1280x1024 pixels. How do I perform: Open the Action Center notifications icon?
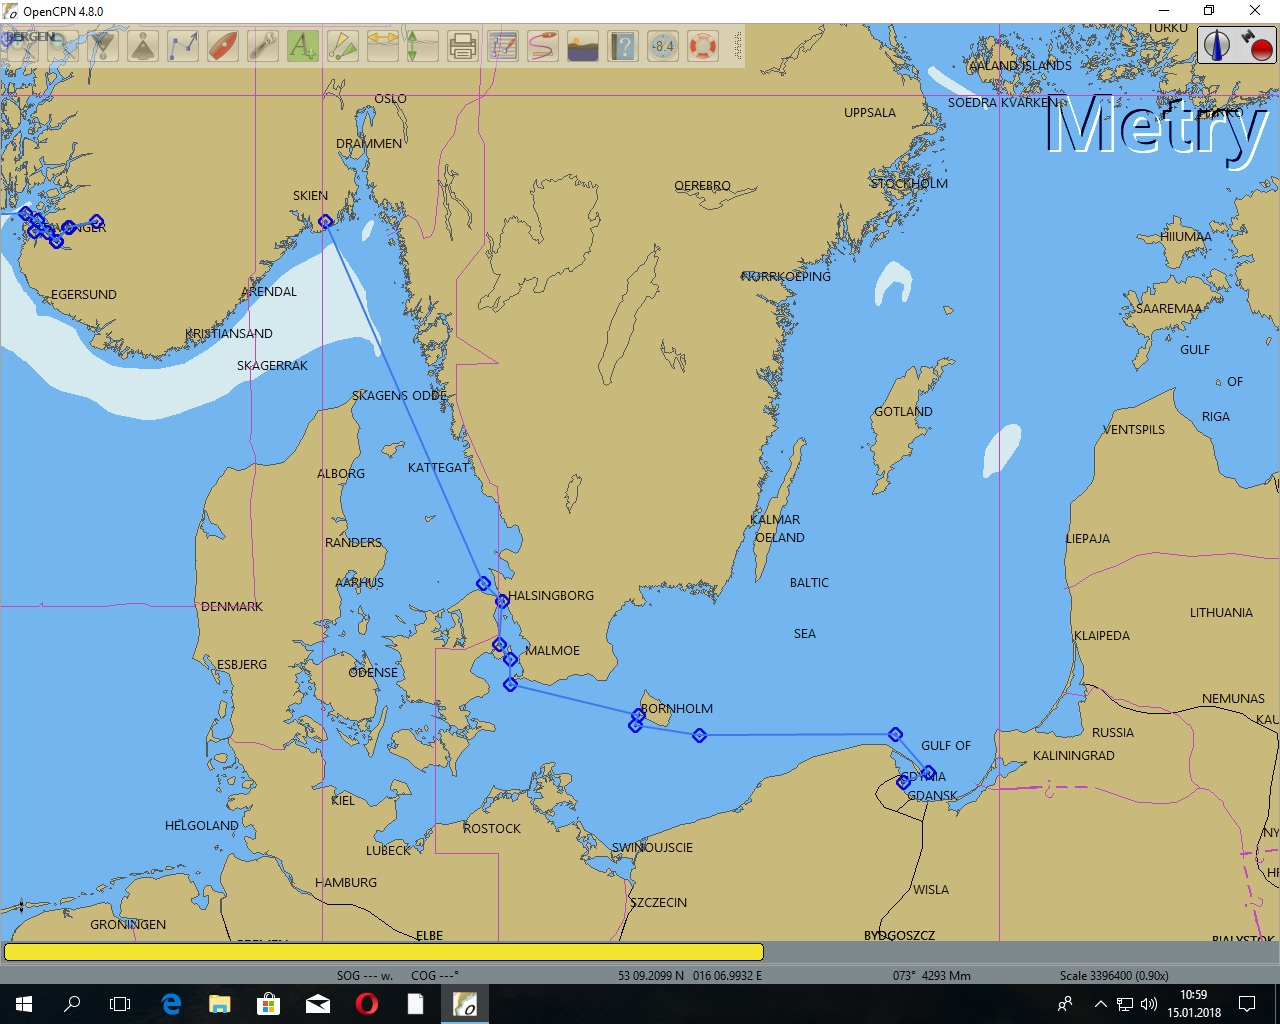(1247, 1004)
